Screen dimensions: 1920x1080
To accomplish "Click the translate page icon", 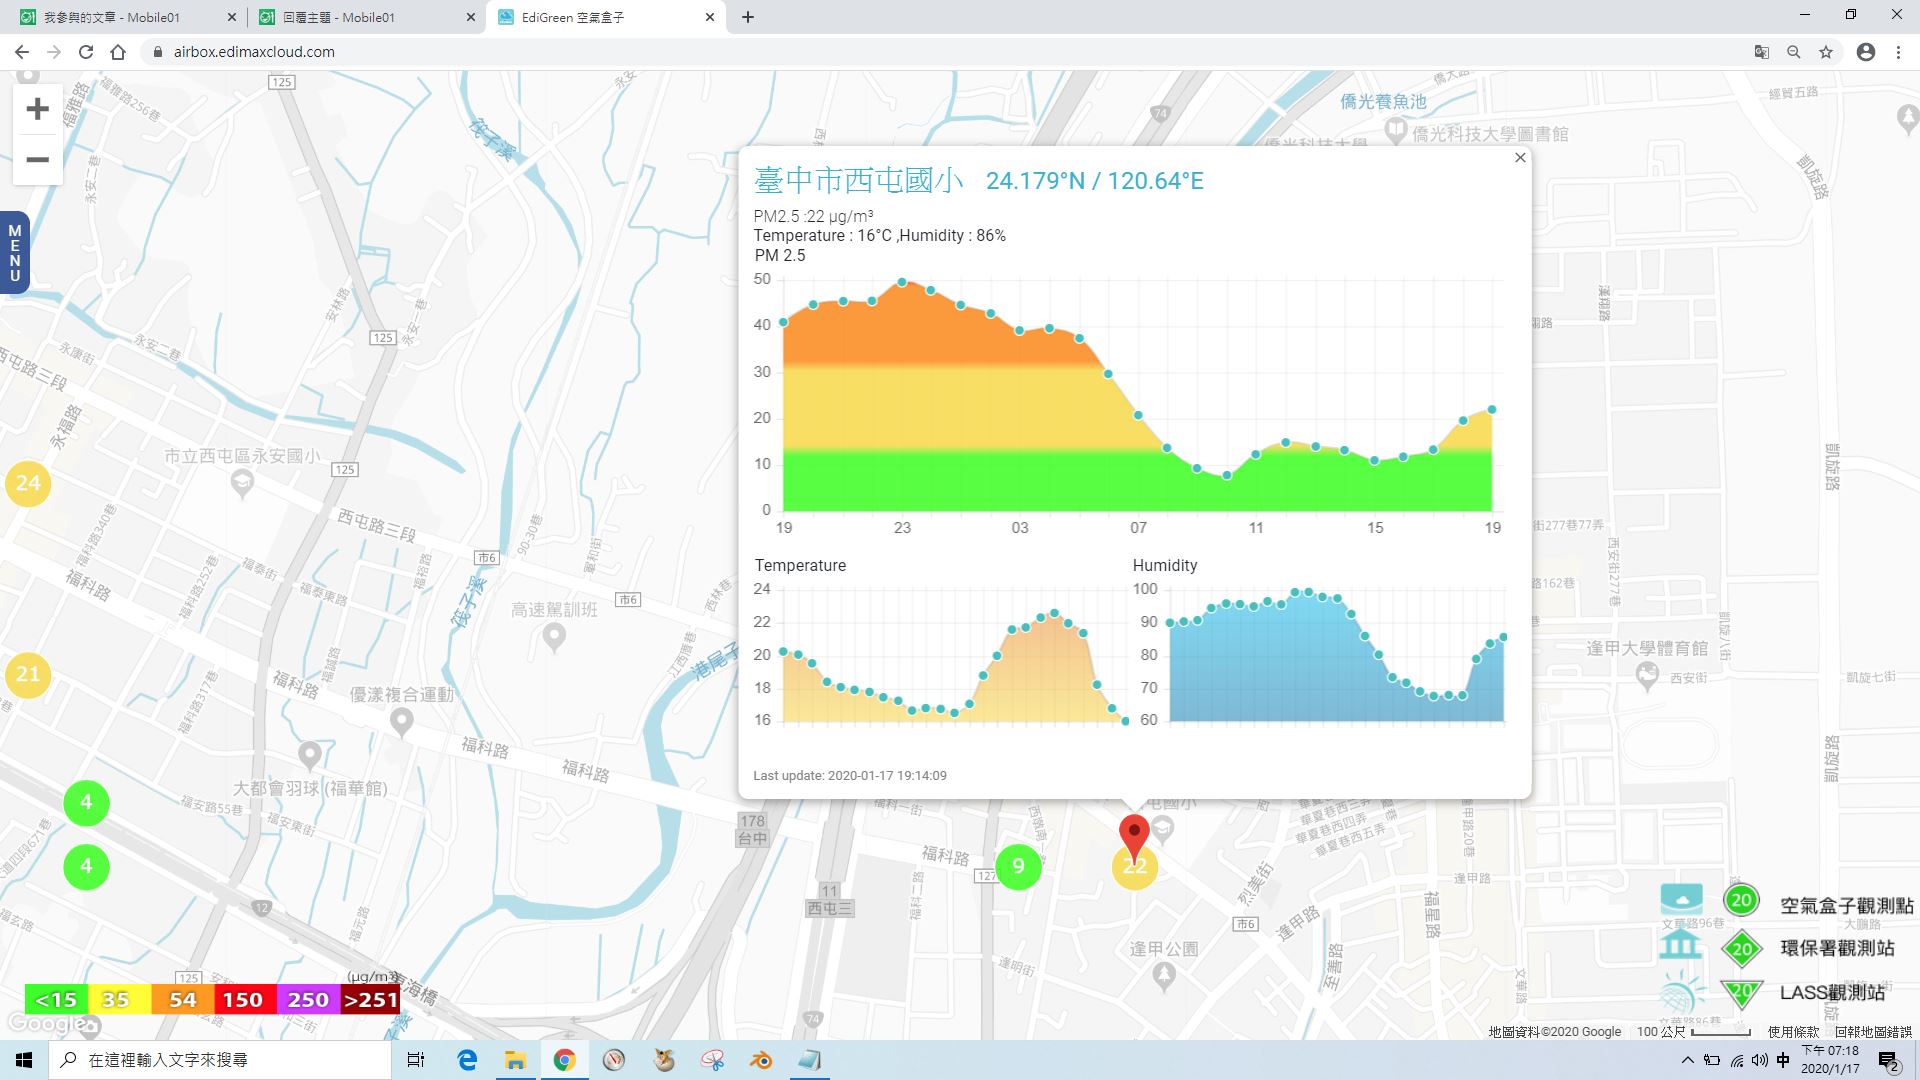I will coord(1762,52).
